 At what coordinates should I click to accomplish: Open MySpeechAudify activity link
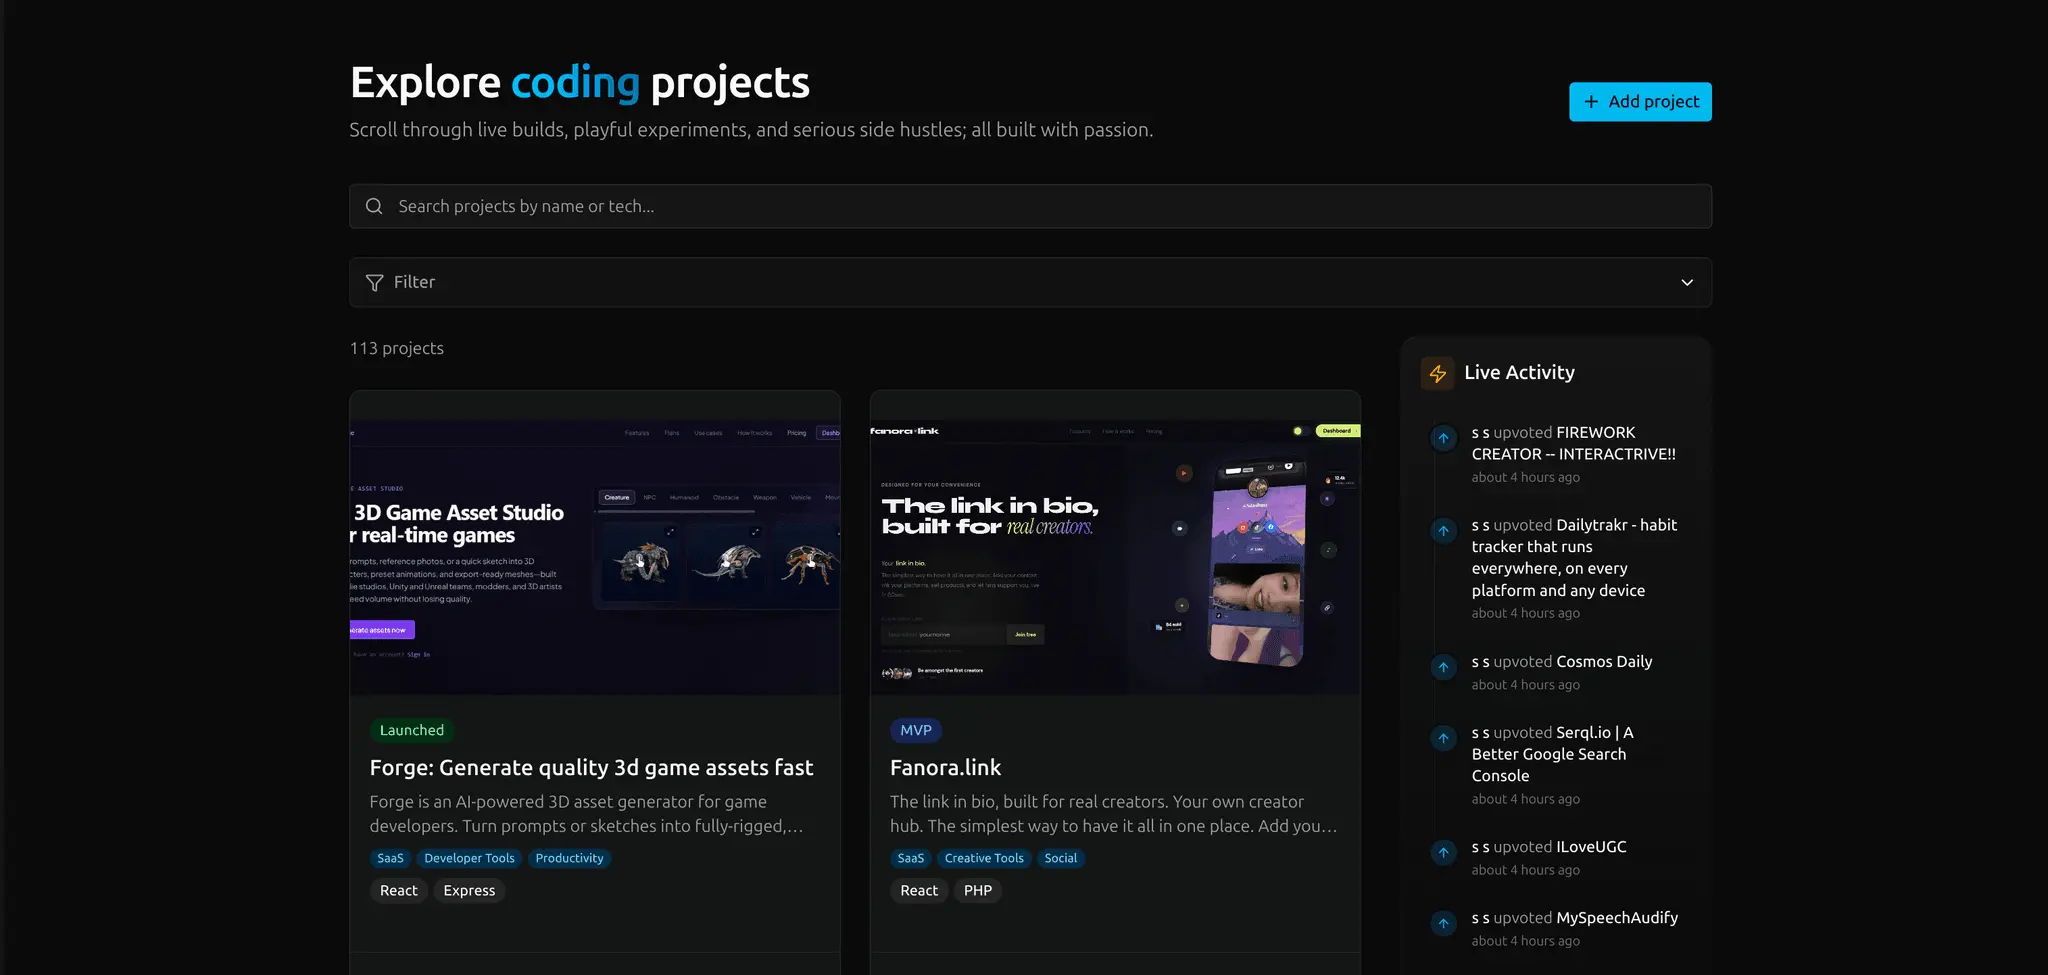1617,918
